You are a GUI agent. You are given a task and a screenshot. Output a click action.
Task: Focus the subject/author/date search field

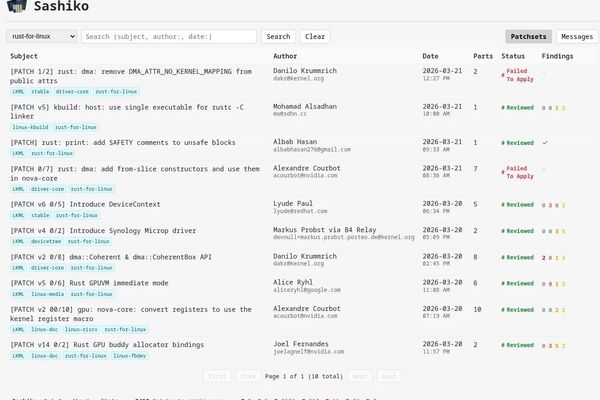[169, 36]
